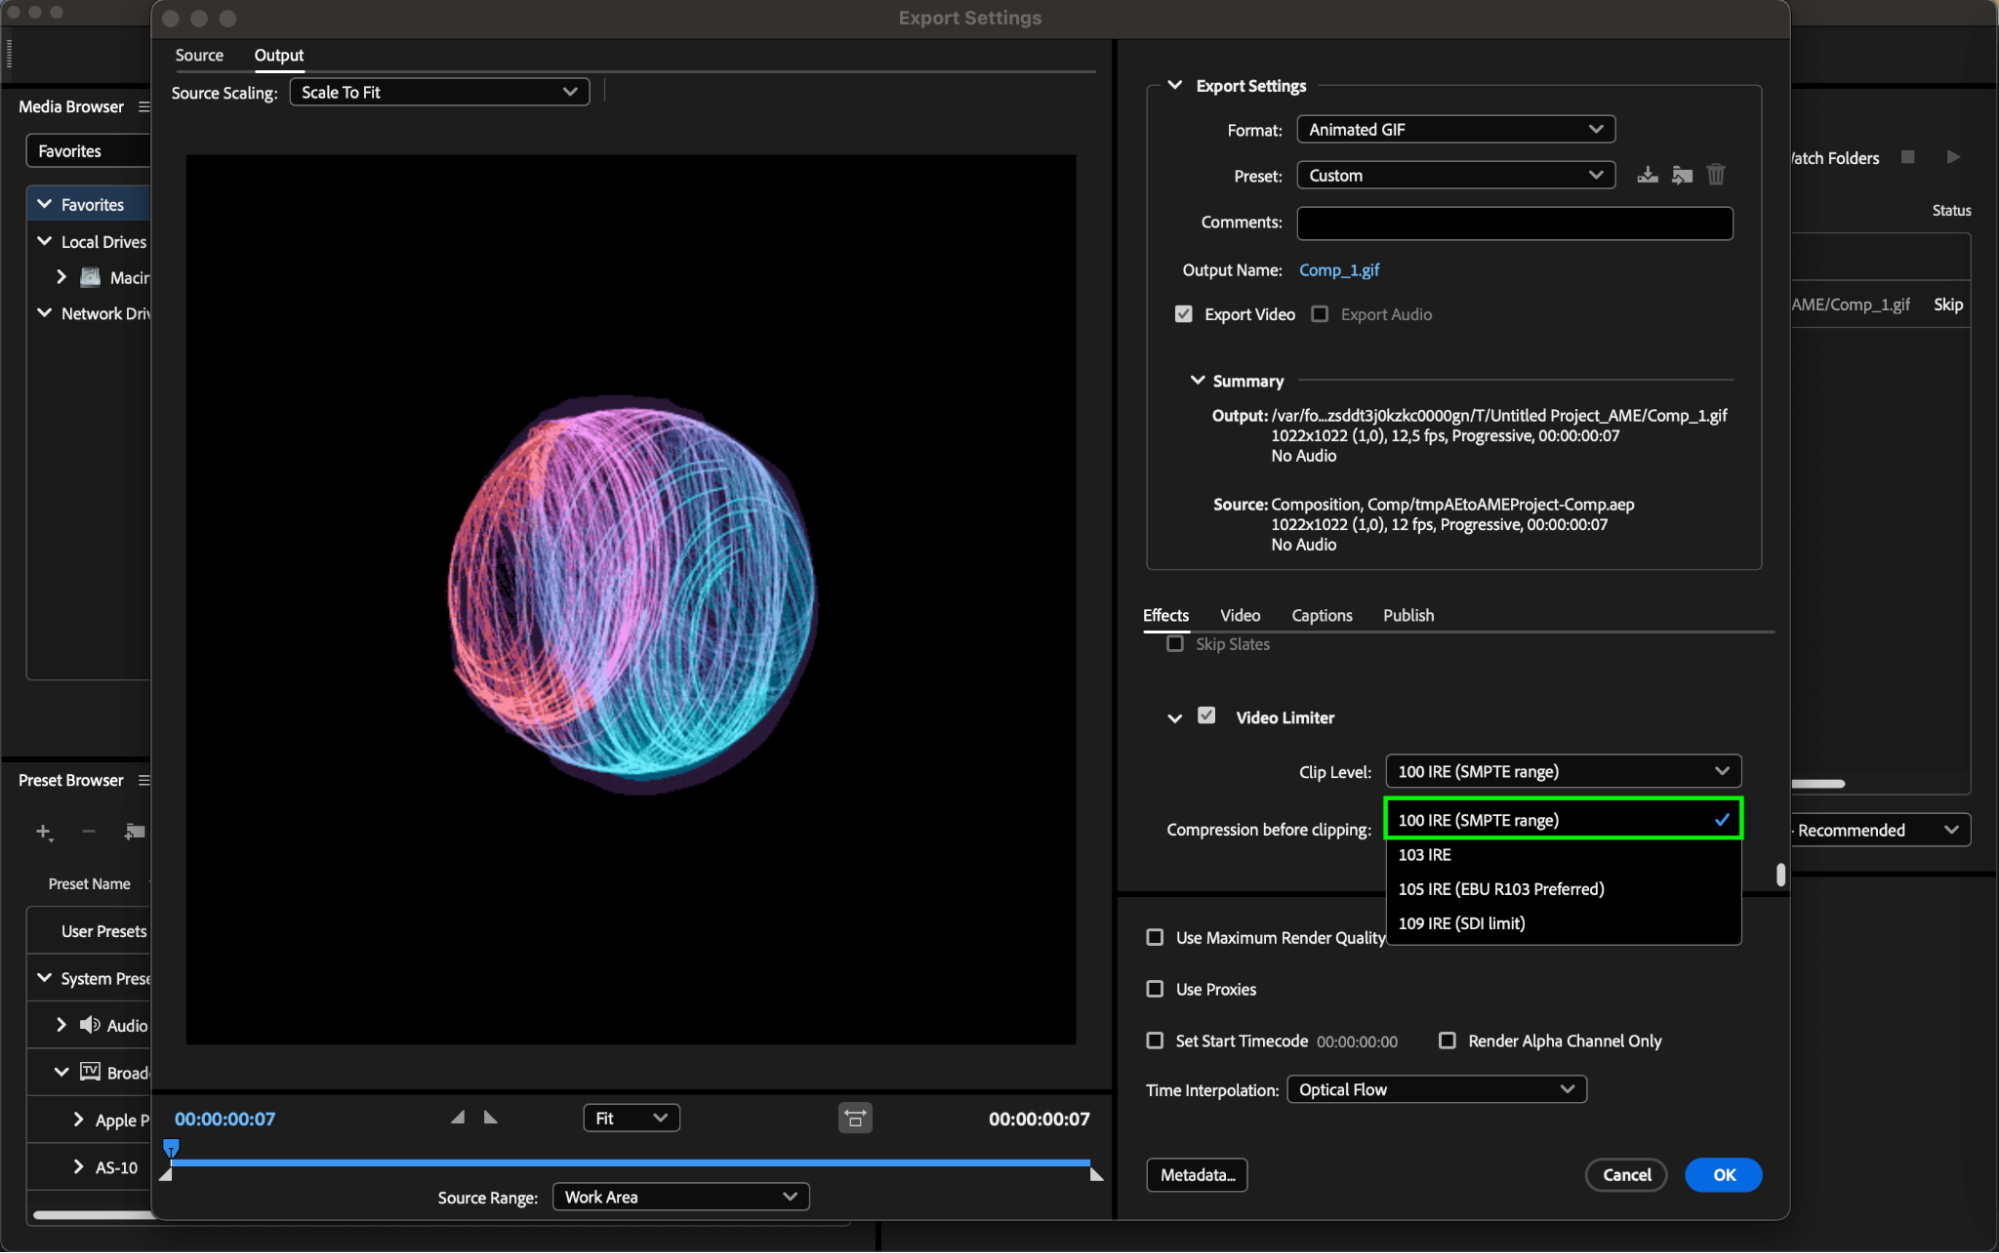Click the Set Out Point triangle icon
This screenshot has width=1999, height=1253.
(x=490, y=1117)
